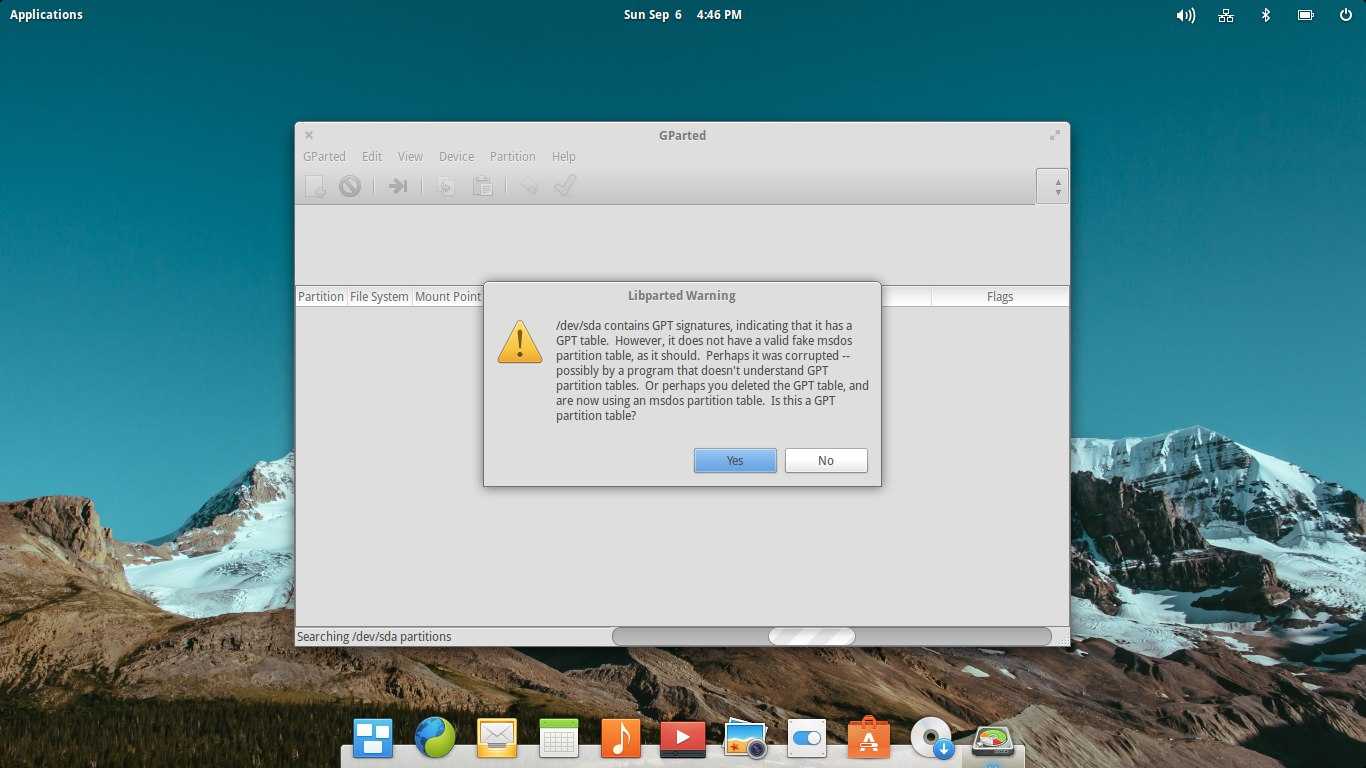Open the Applications menu in top panel
Screen dimensions: 1366x768
pos(46,15)
